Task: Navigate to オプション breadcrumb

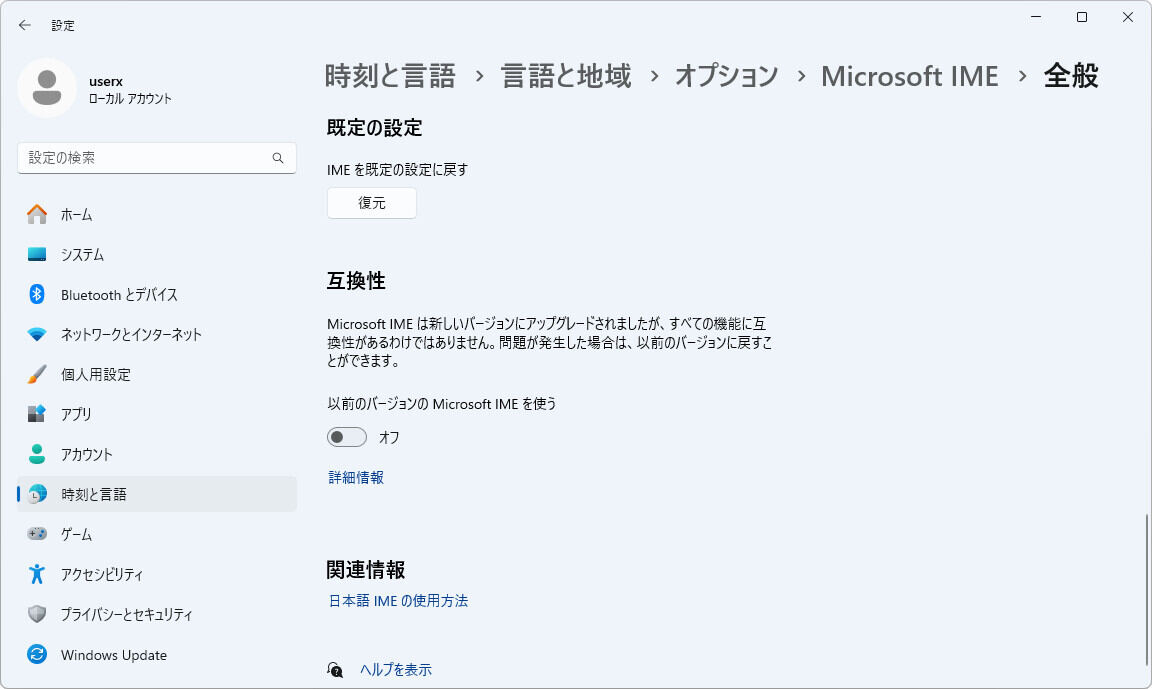Action: tap(727, 76)
